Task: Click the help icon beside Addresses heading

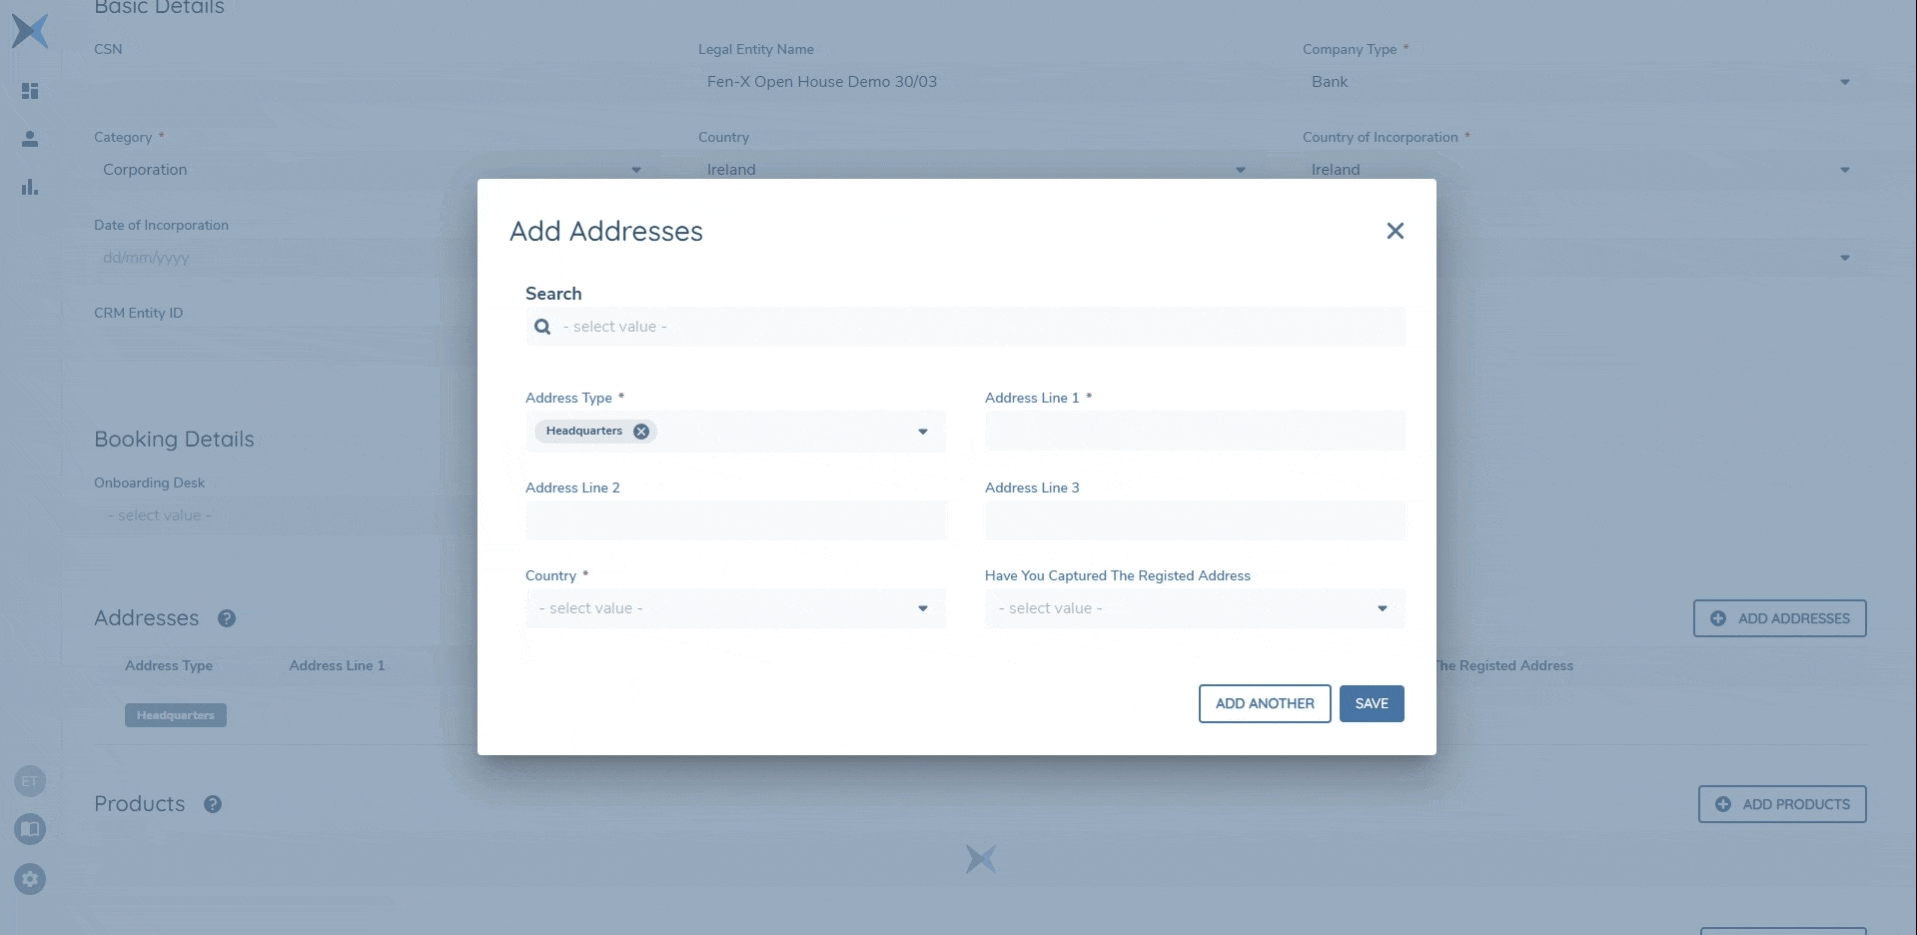Action: coord(227,618)
